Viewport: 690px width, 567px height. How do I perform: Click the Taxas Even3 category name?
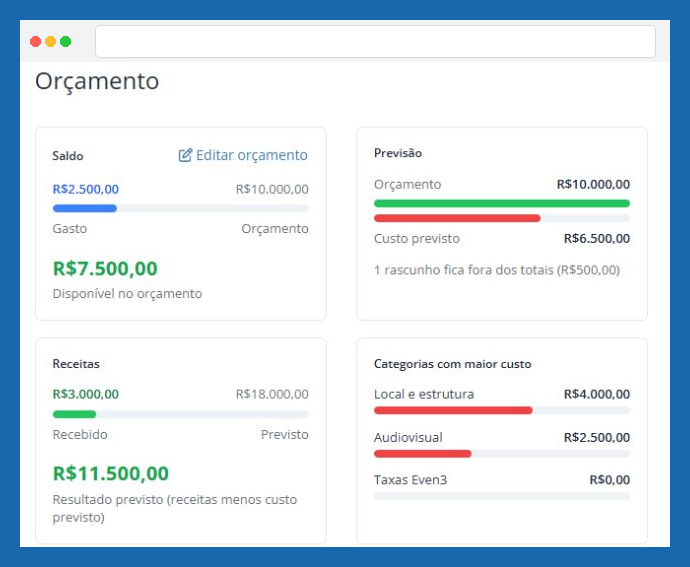[x=410, y=480]
